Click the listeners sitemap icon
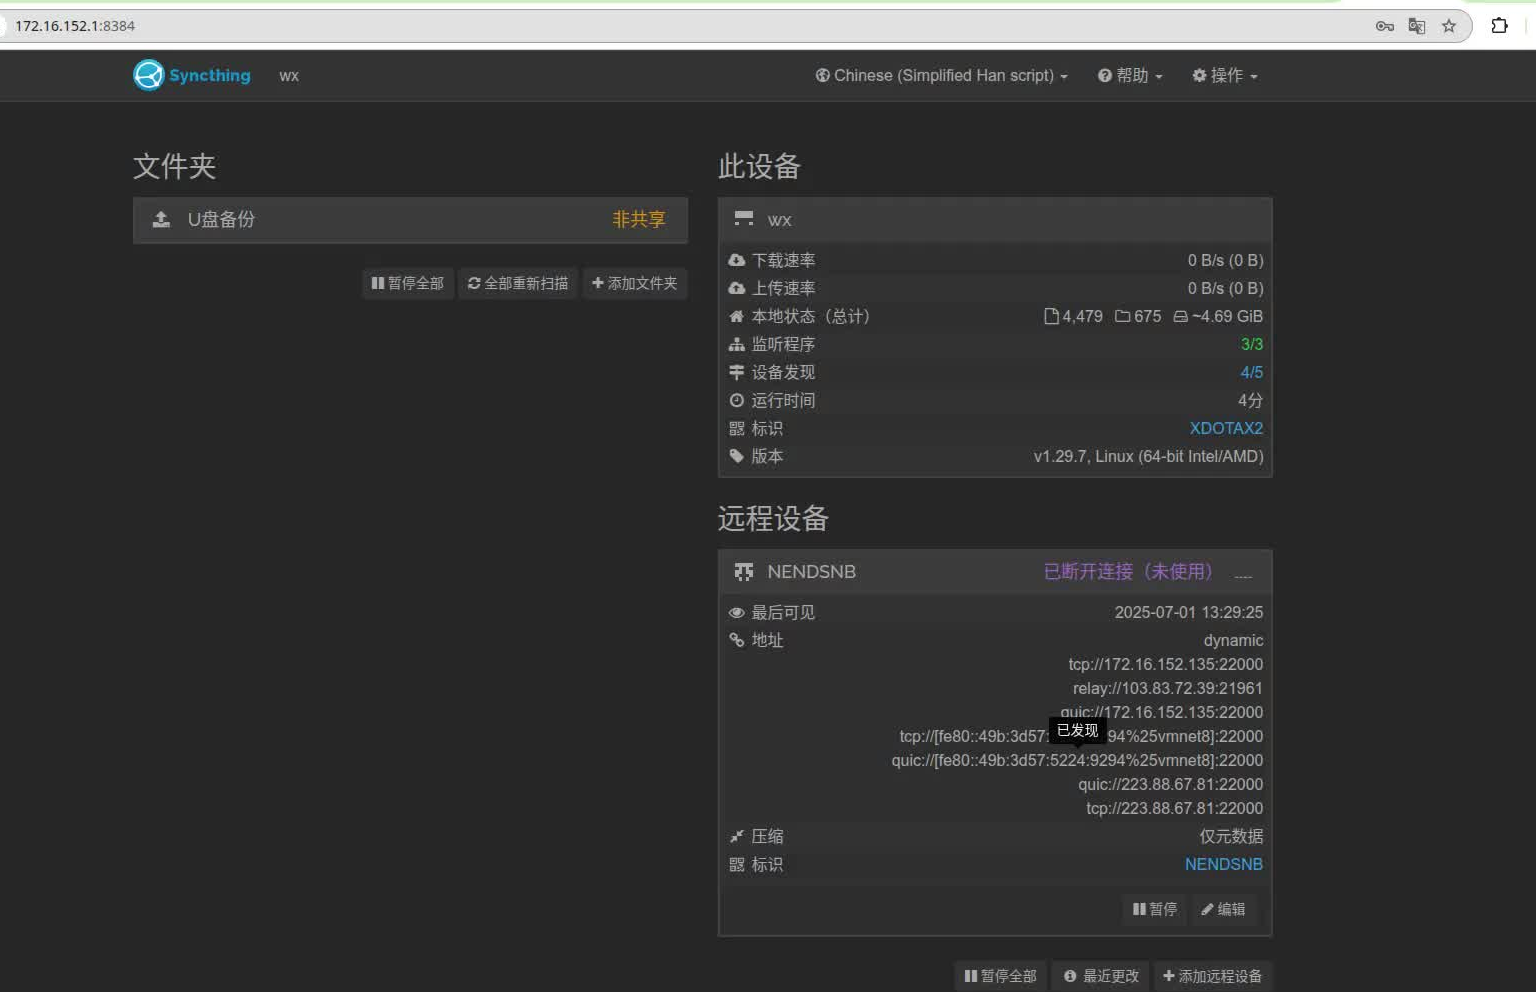Screen dimensions: 1536x992 tap(737, 344)
